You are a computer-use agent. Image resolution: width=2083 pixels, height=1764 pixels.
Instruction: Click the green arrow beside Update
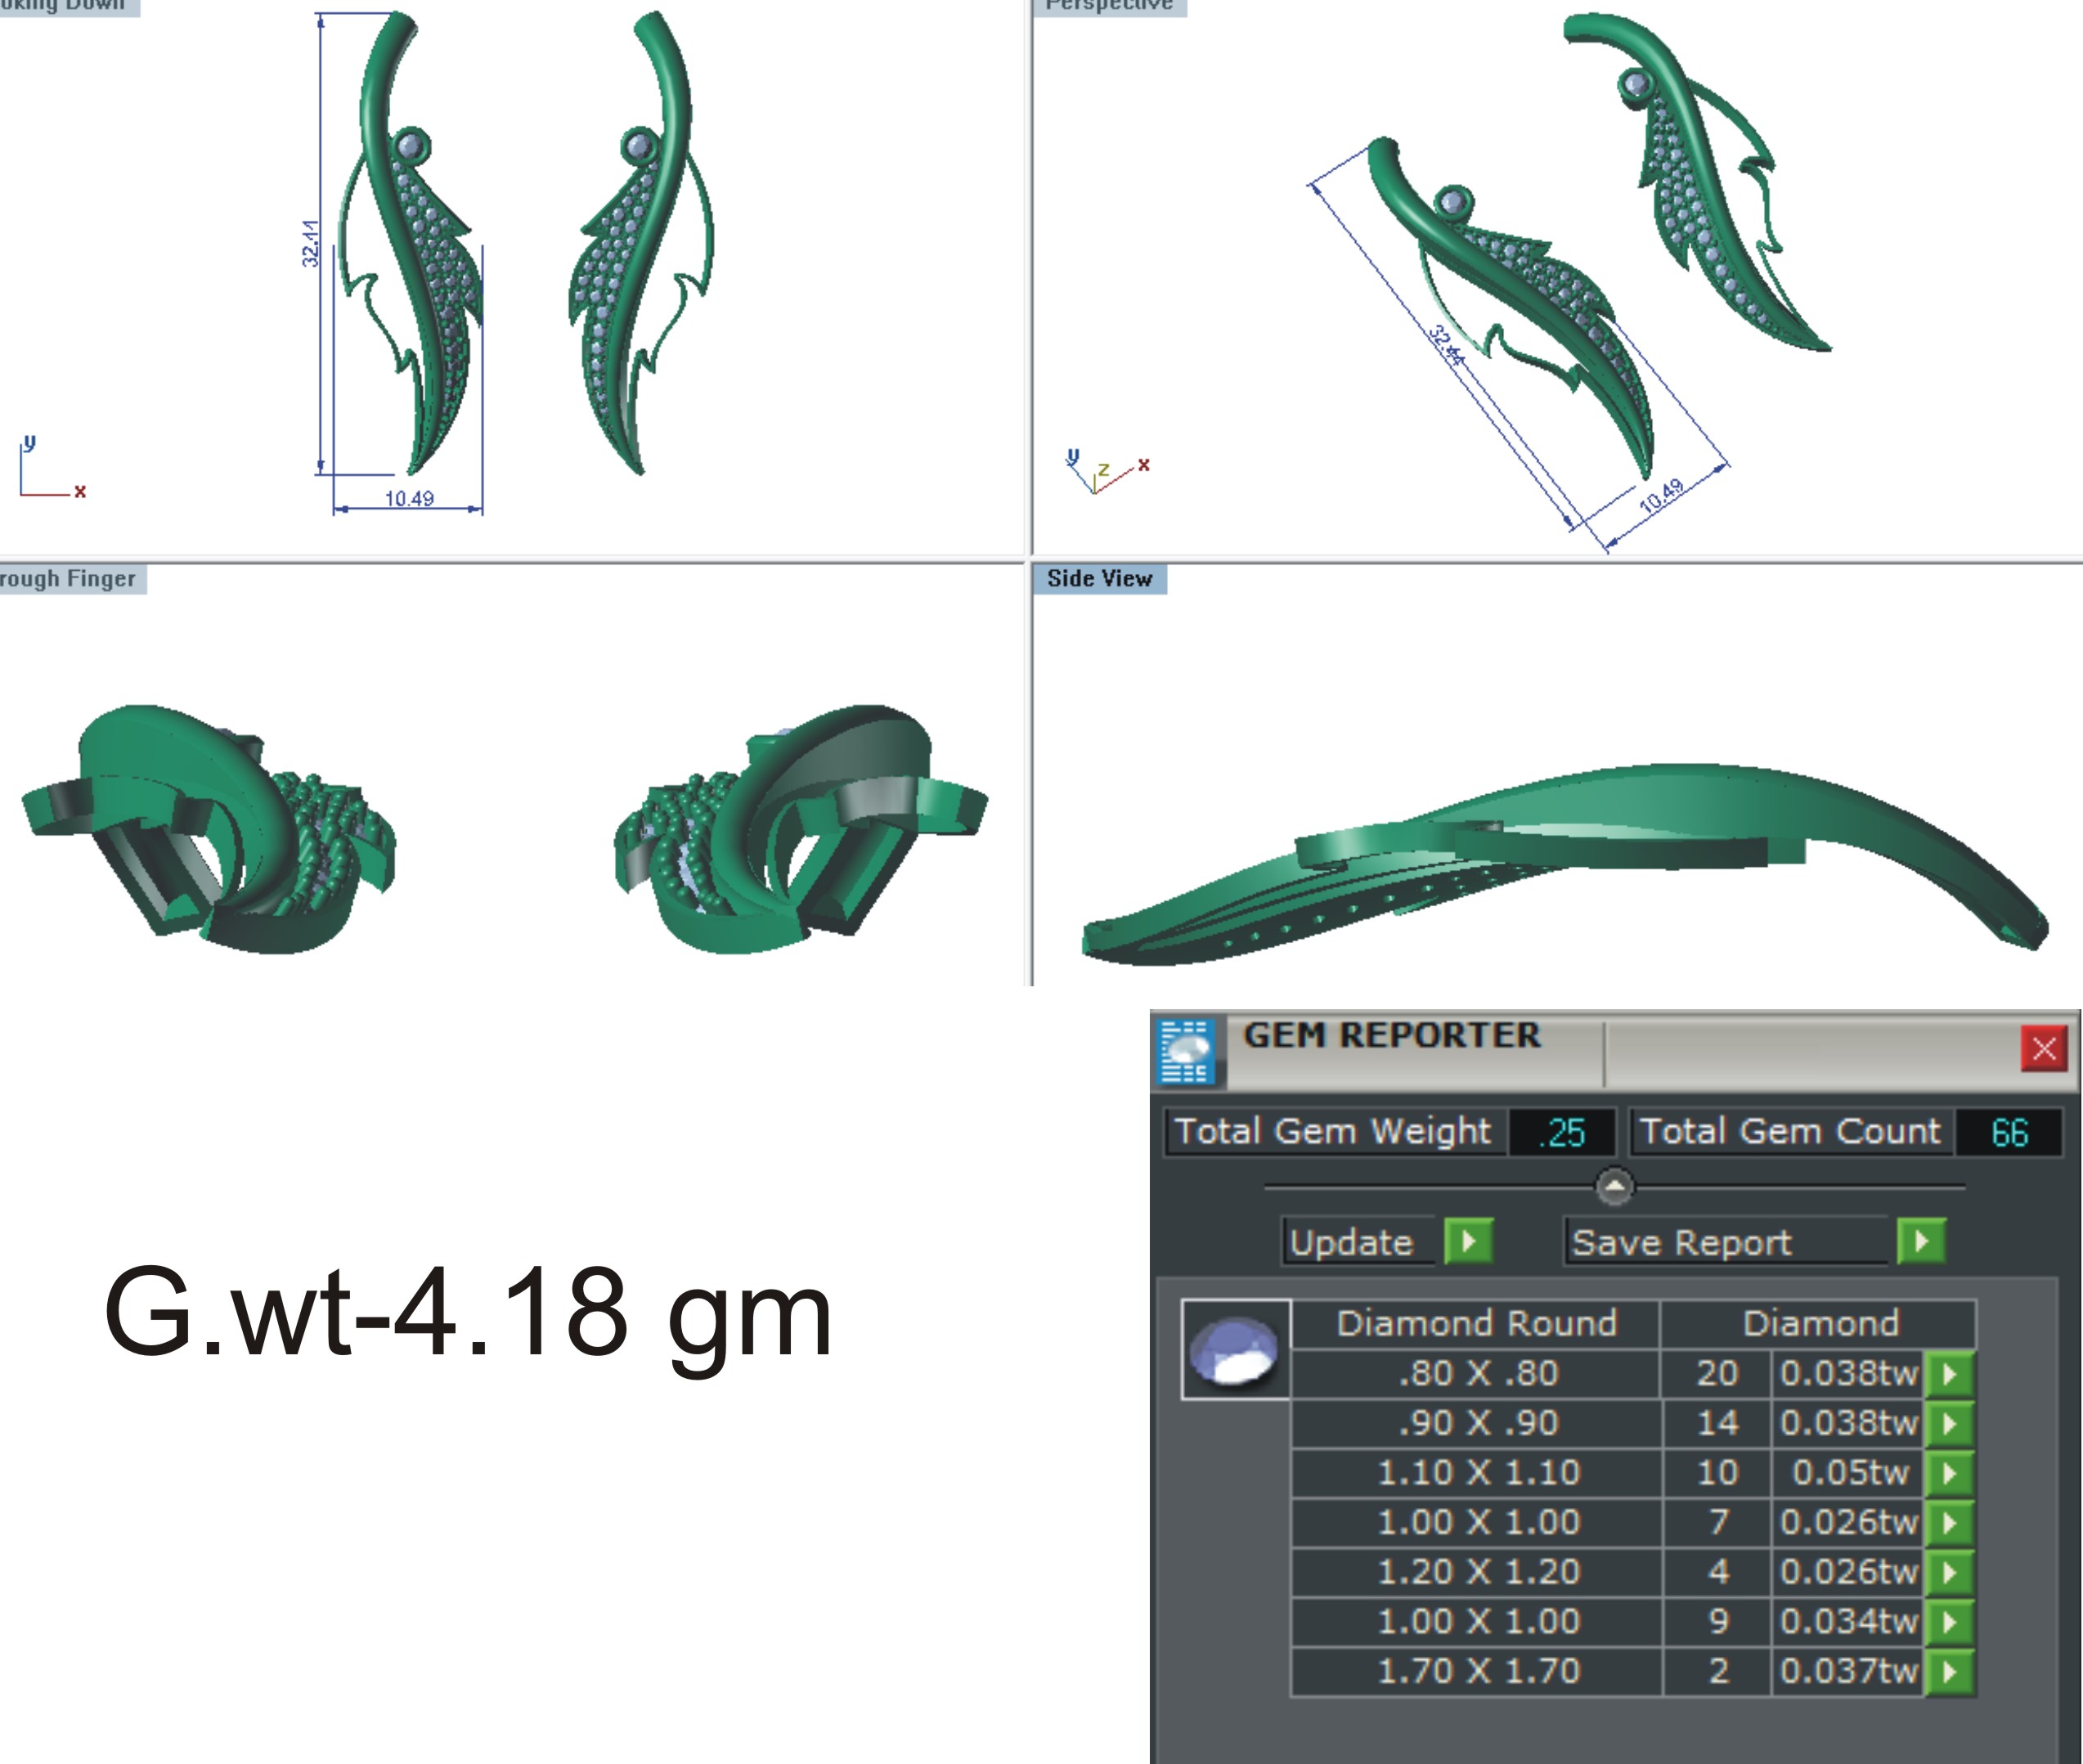pos(1470,1242)
